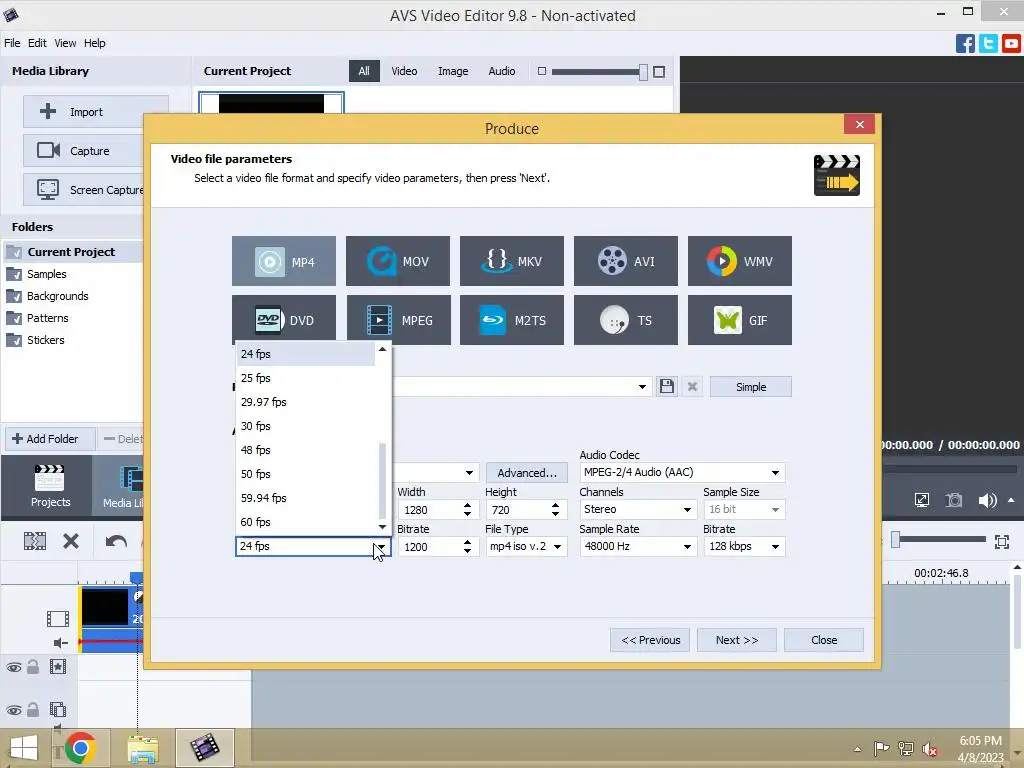Select the MPEG output format

click(x=398, y=320)
